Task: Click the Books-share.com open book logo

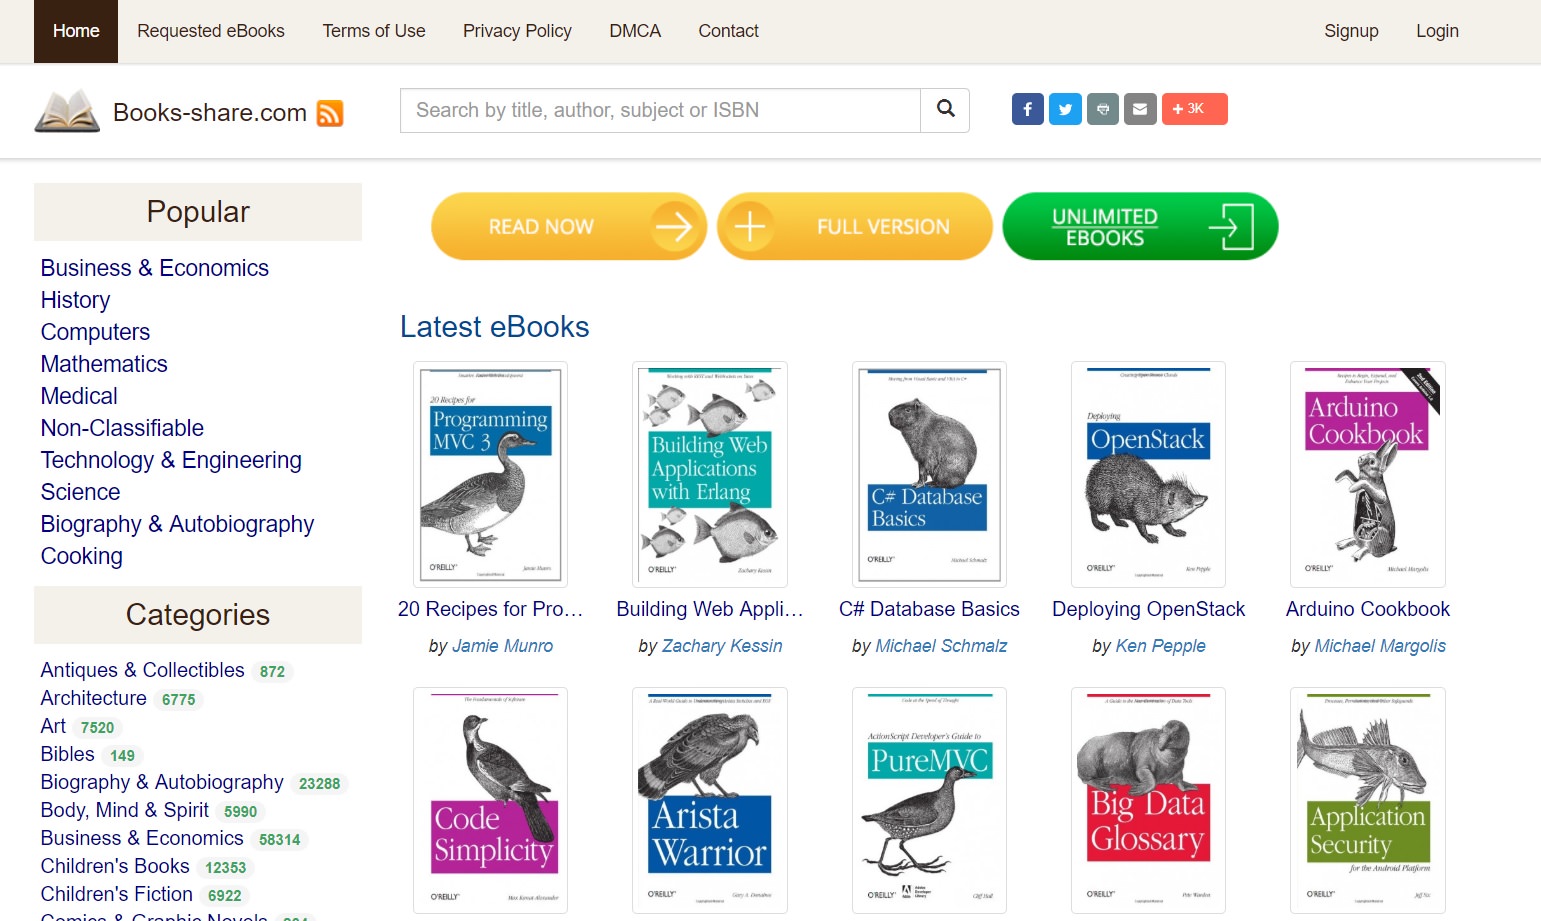Action: 67,111
